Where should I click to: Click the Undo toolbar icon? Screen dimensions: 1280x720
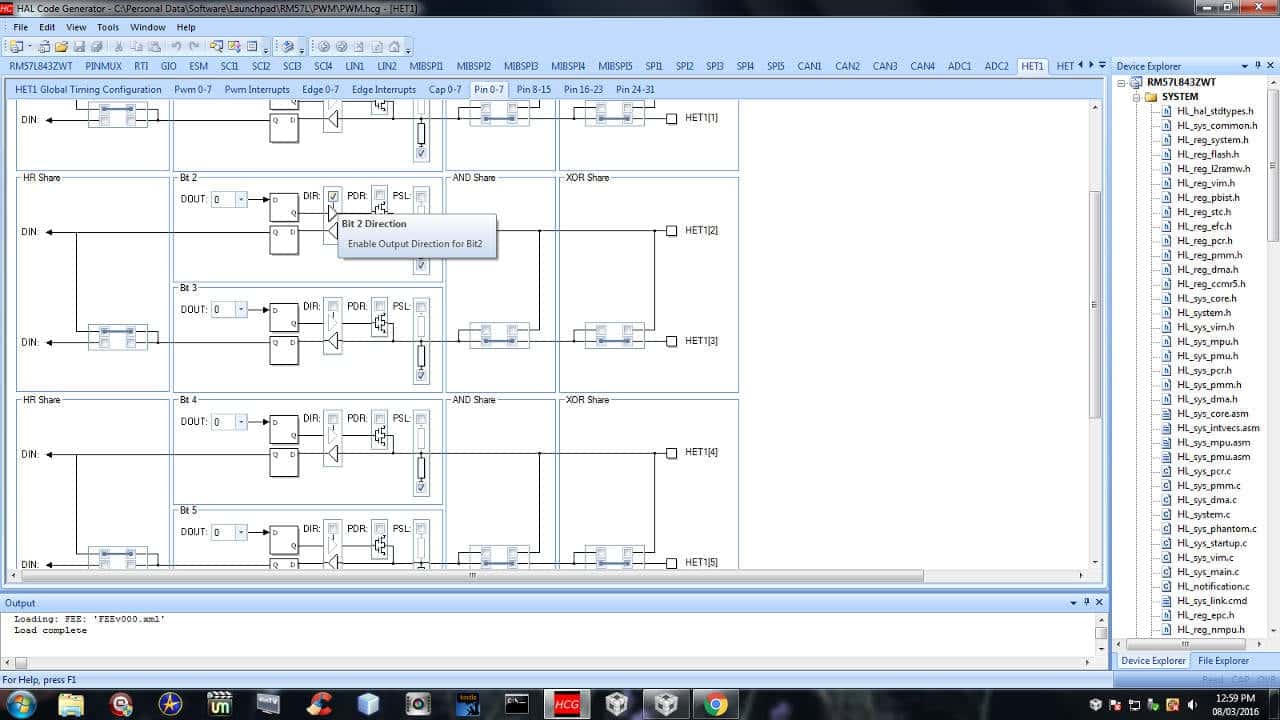(176, 47)
